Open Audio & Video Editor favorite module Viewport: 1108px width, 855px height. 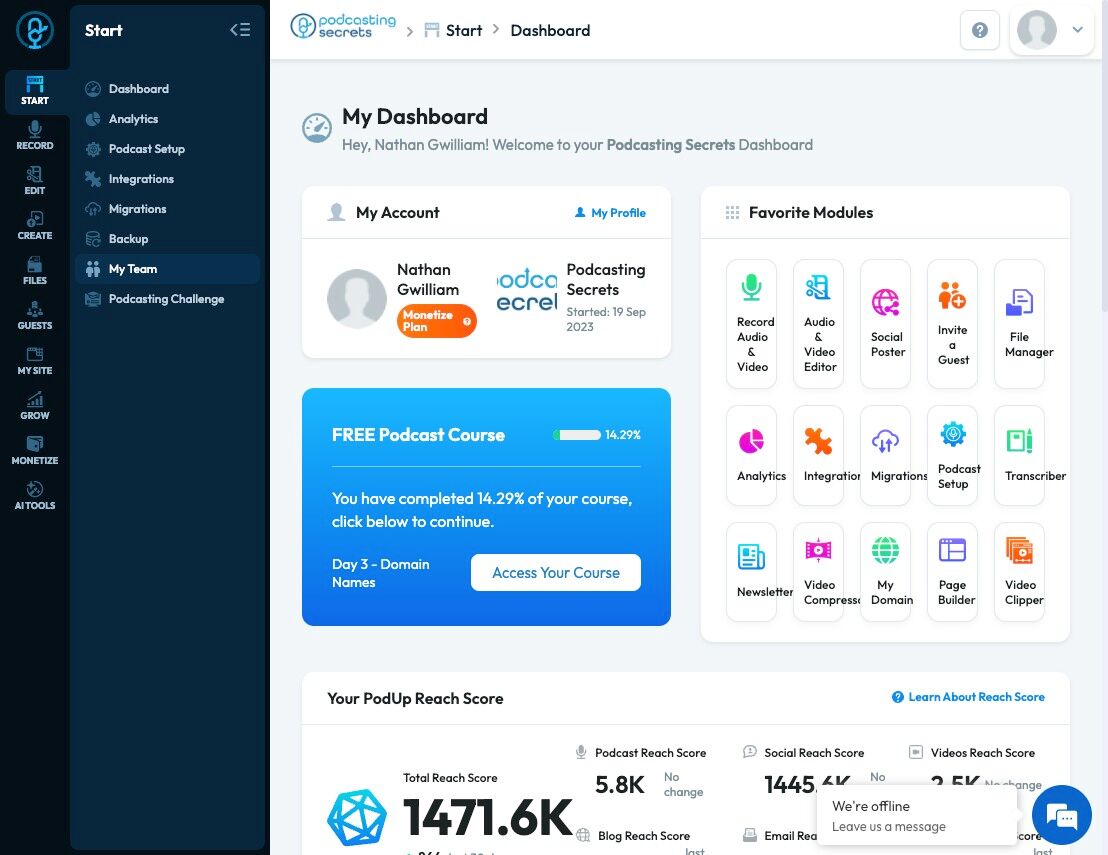[x=818, y=324]
